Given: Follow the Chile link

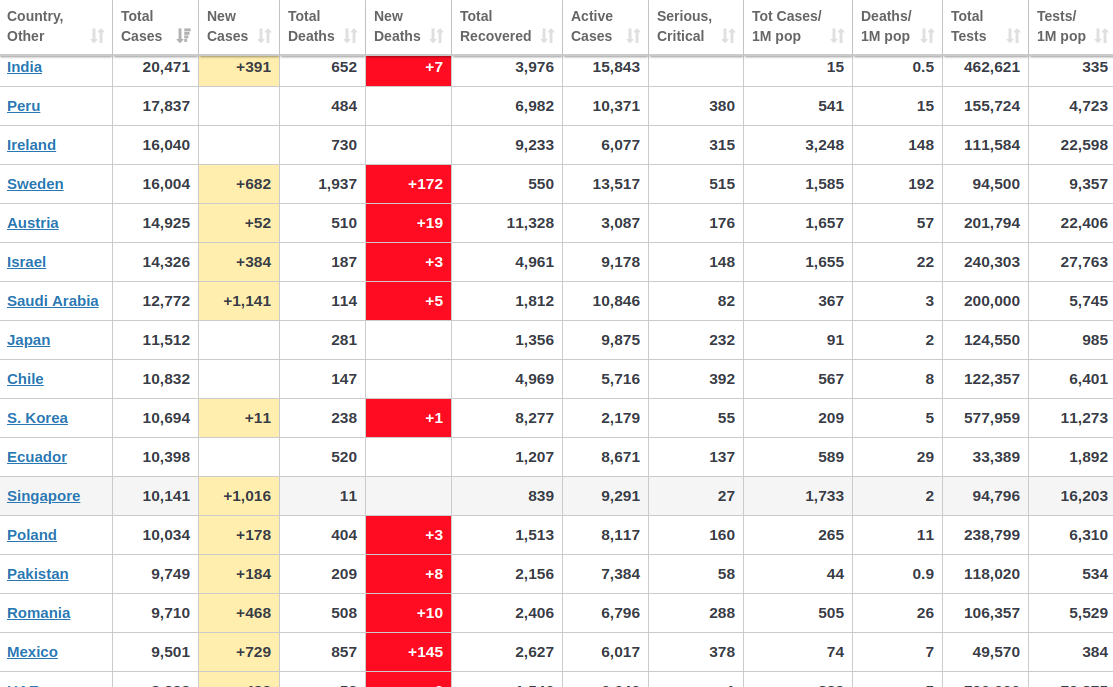Looking at the screenshot, I should pyautogui.click(x=25, y=379).
